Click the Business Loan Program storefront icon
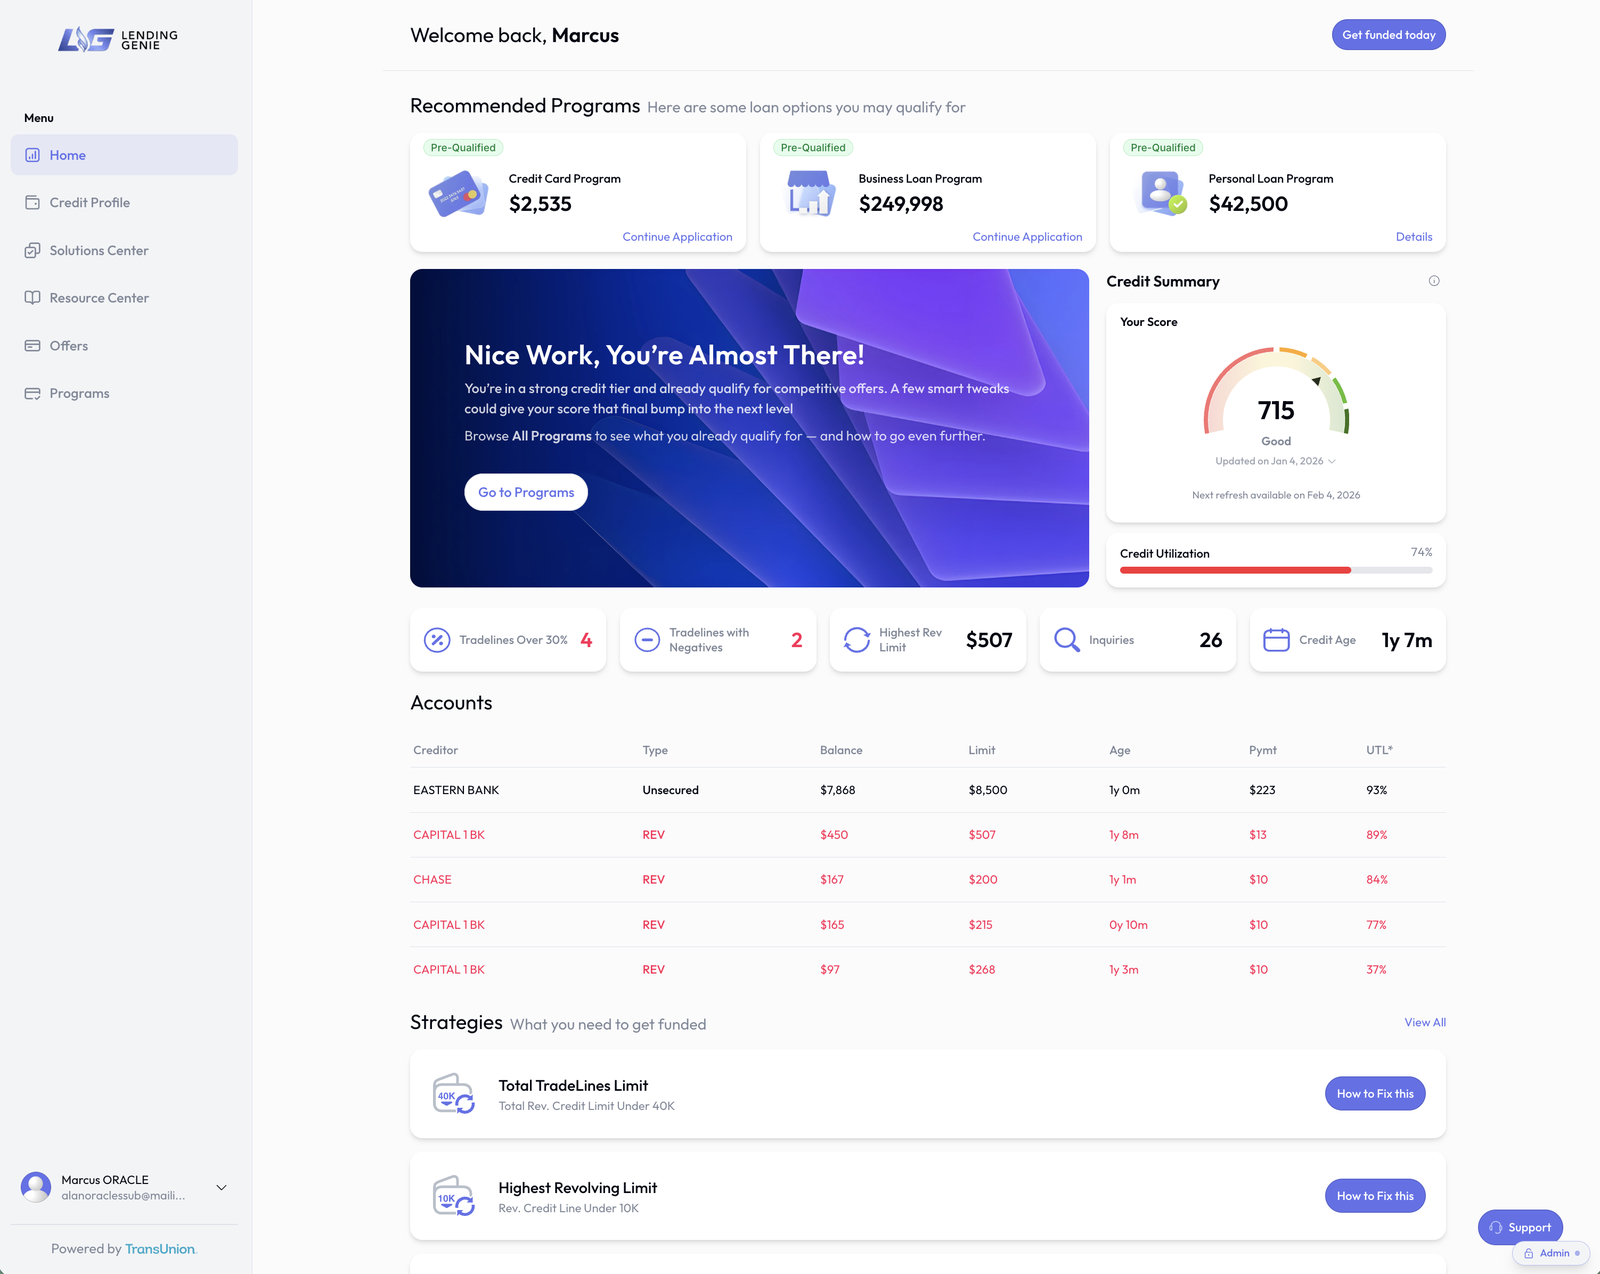Viewport: 1600px width, 1274px height. pos(810,193)
